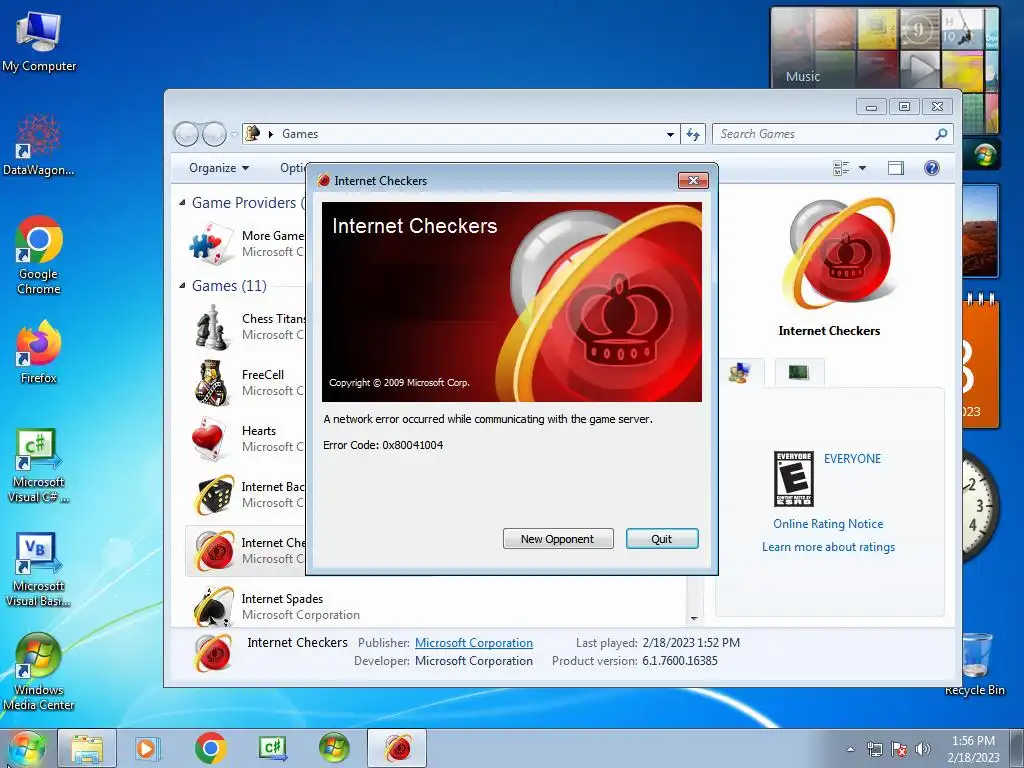Open Windows Media Center desktop shortcut

(x=39, y=671)
